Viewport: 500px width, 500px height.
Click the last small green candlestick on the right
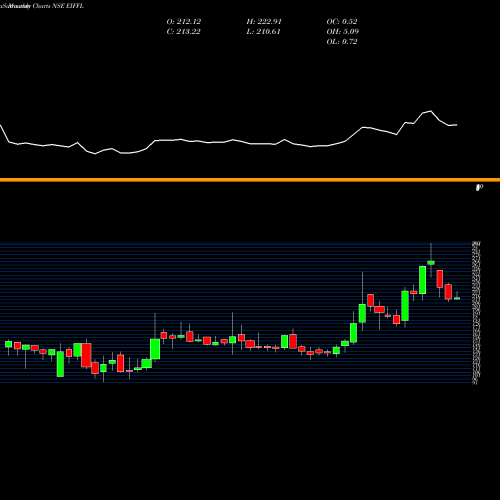tap(457, 298)
